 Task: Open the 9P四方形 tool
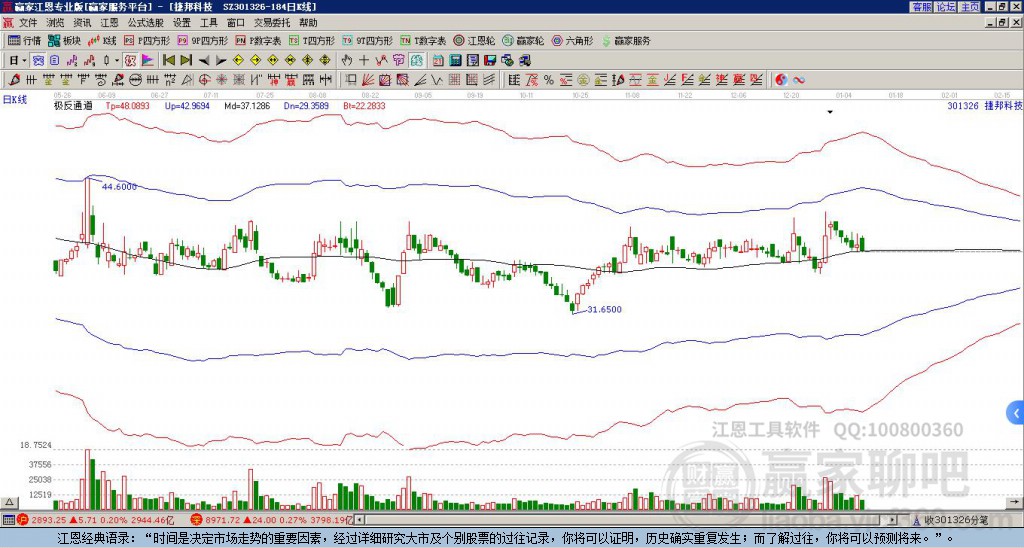[202, 40]
